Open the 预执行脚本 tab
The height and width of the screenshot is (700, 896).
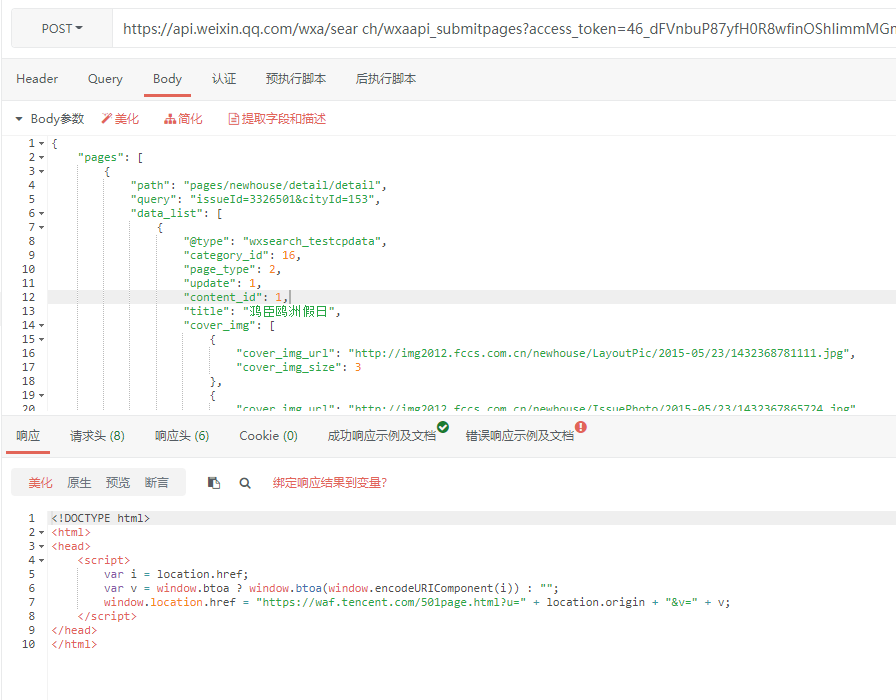(295, 79)
